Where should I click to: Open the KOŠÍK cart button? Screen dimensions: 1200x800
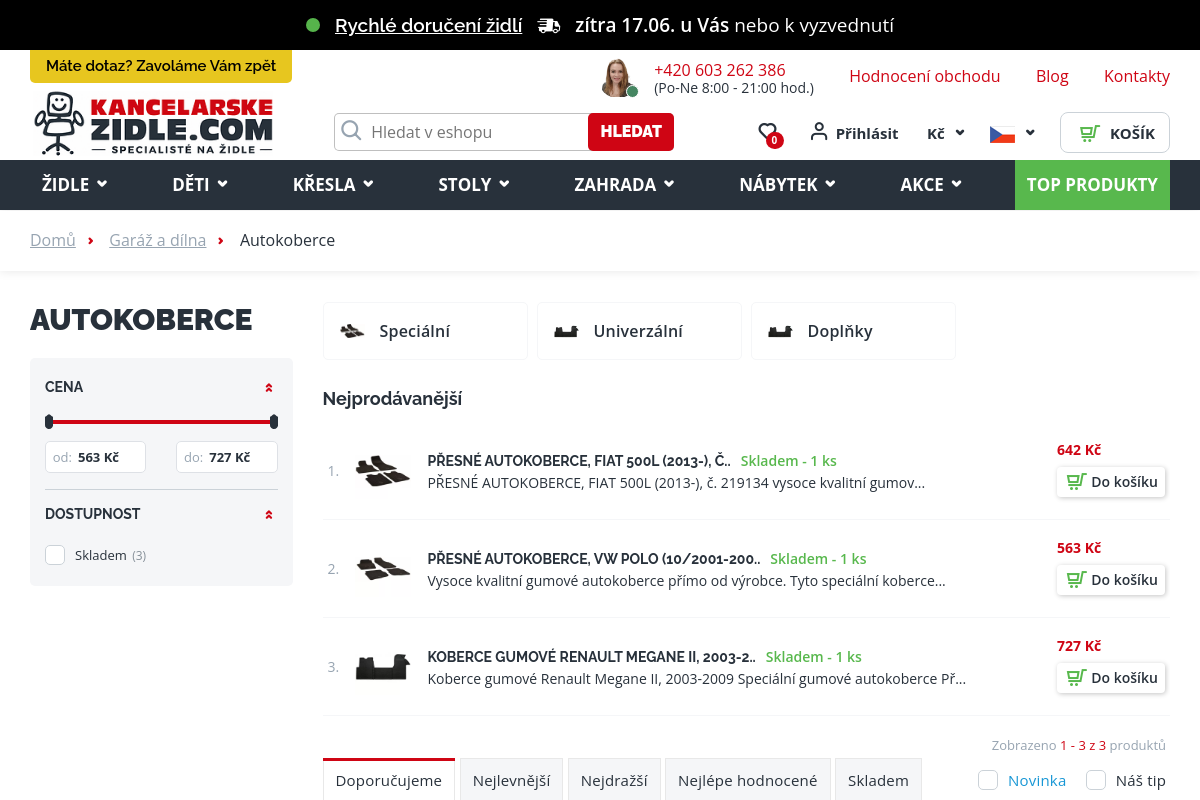click(x=1115, y=133)
